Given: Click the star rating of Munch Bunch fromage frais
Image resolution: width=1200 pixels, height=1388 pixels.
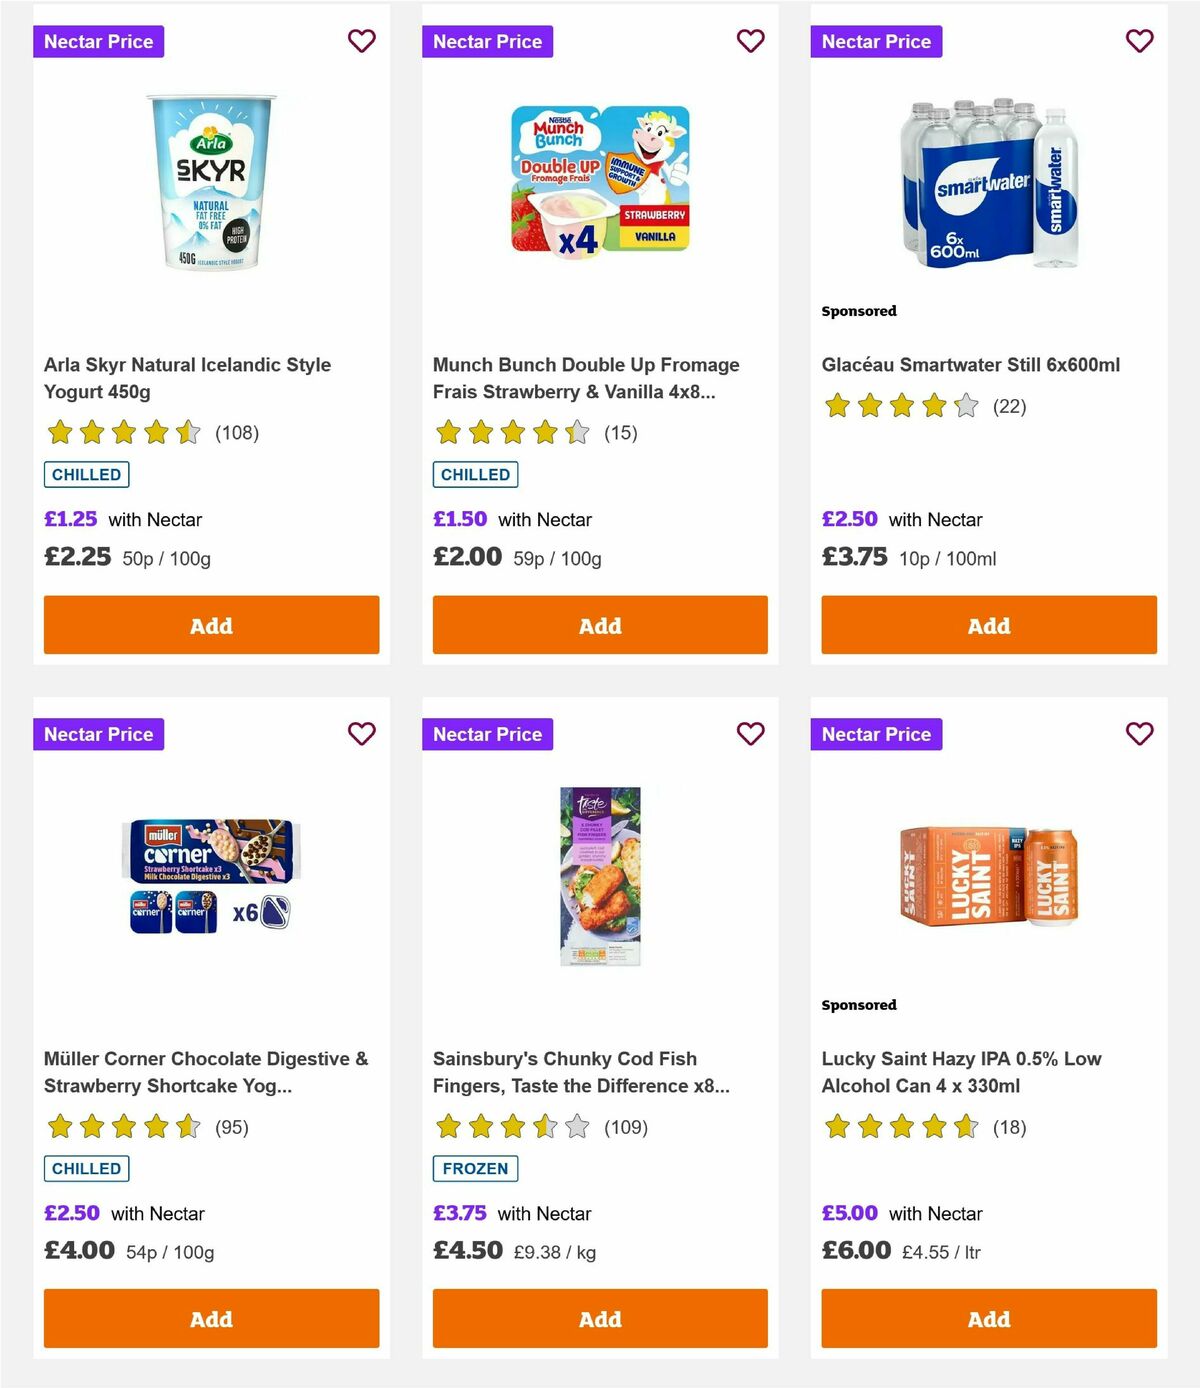Looking at the screenshot, I should point(510,433).
